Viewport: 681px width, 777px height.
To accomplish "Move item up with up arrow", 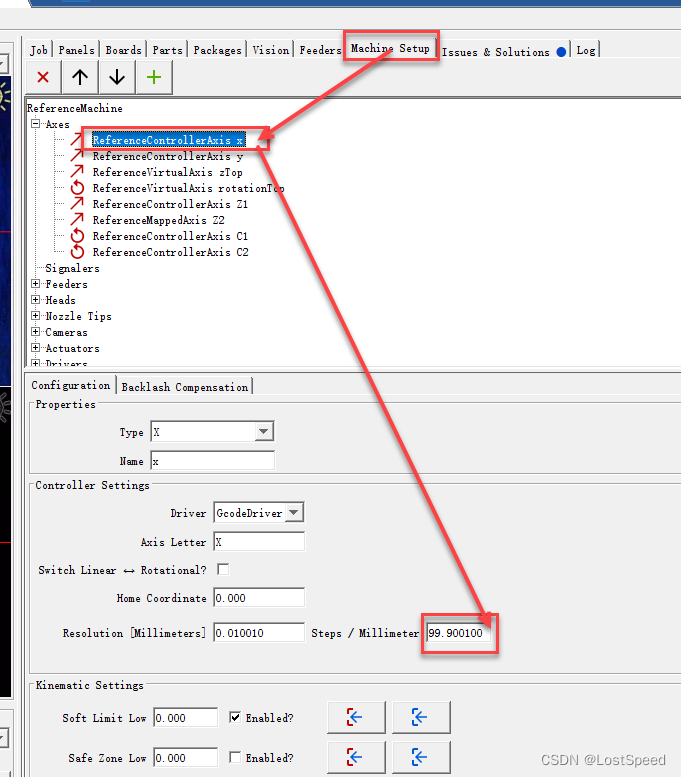I will [80, 77].
